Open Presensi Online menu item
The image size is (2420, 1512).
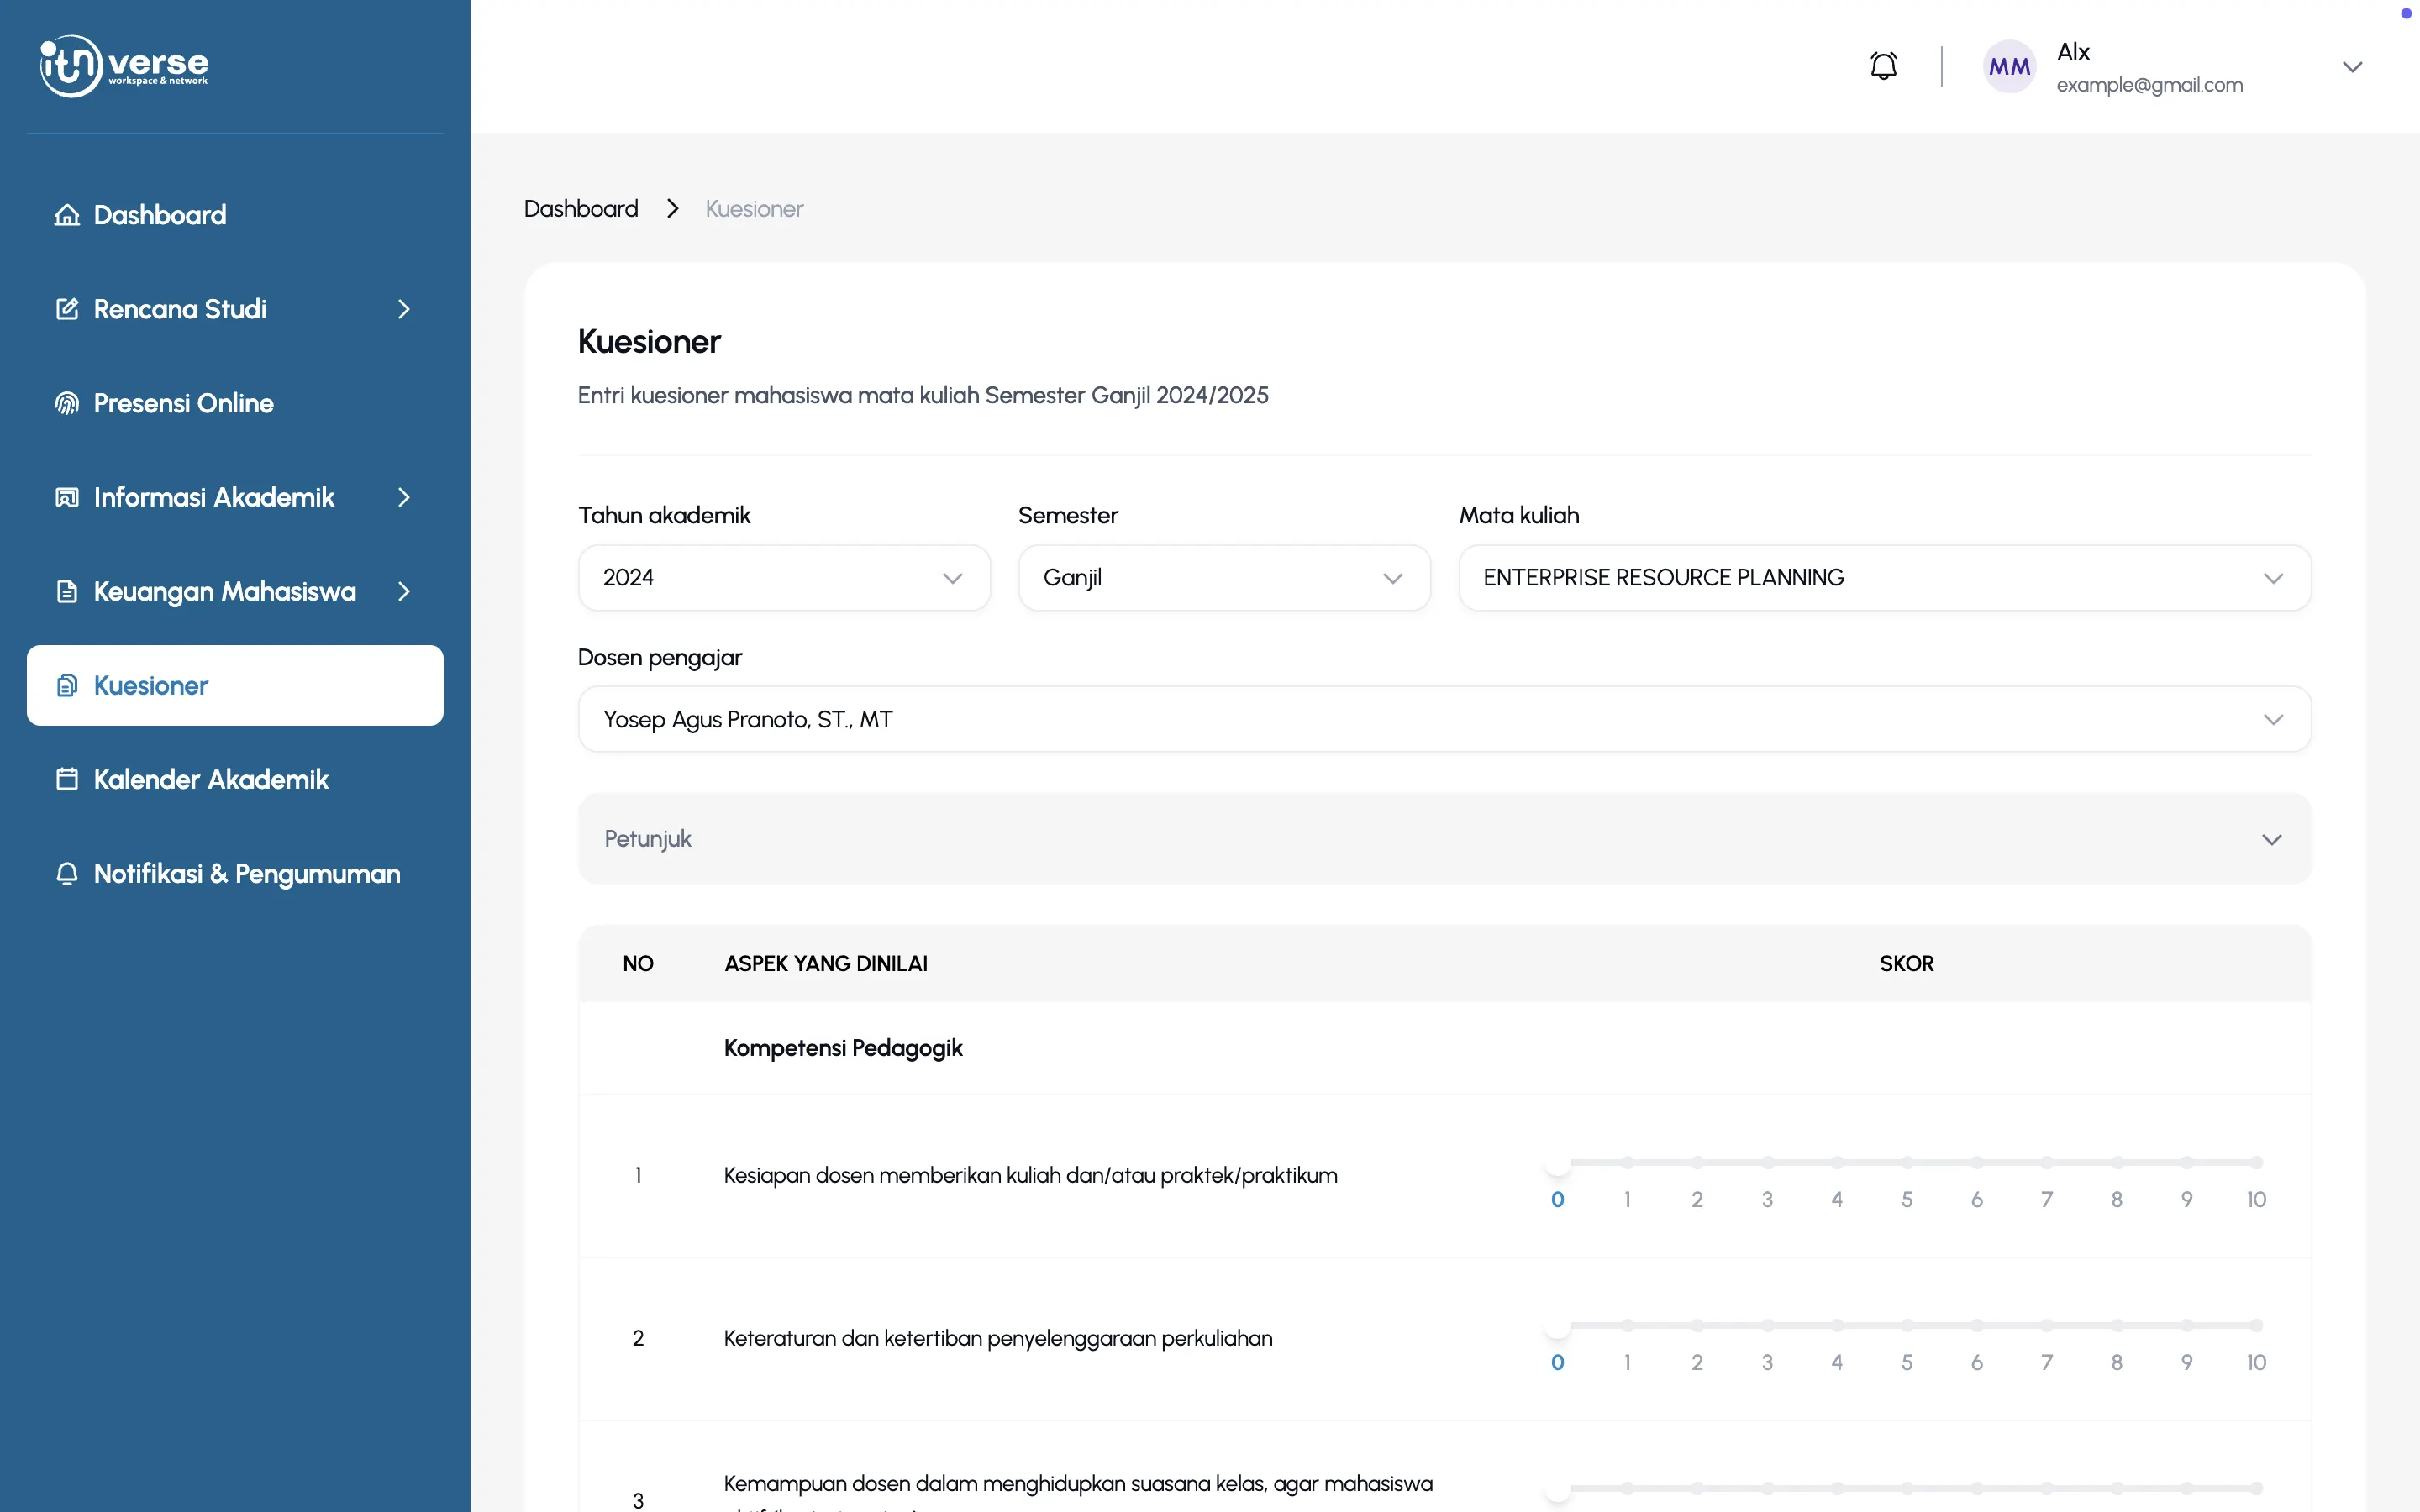point(235,403)
